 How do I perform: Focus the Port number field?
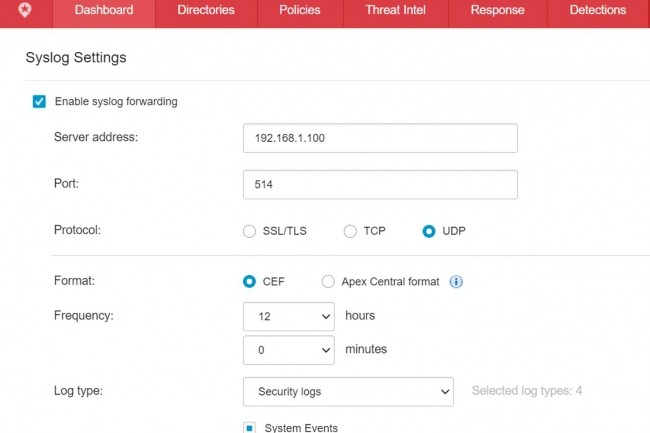click(x=380, y=185)
